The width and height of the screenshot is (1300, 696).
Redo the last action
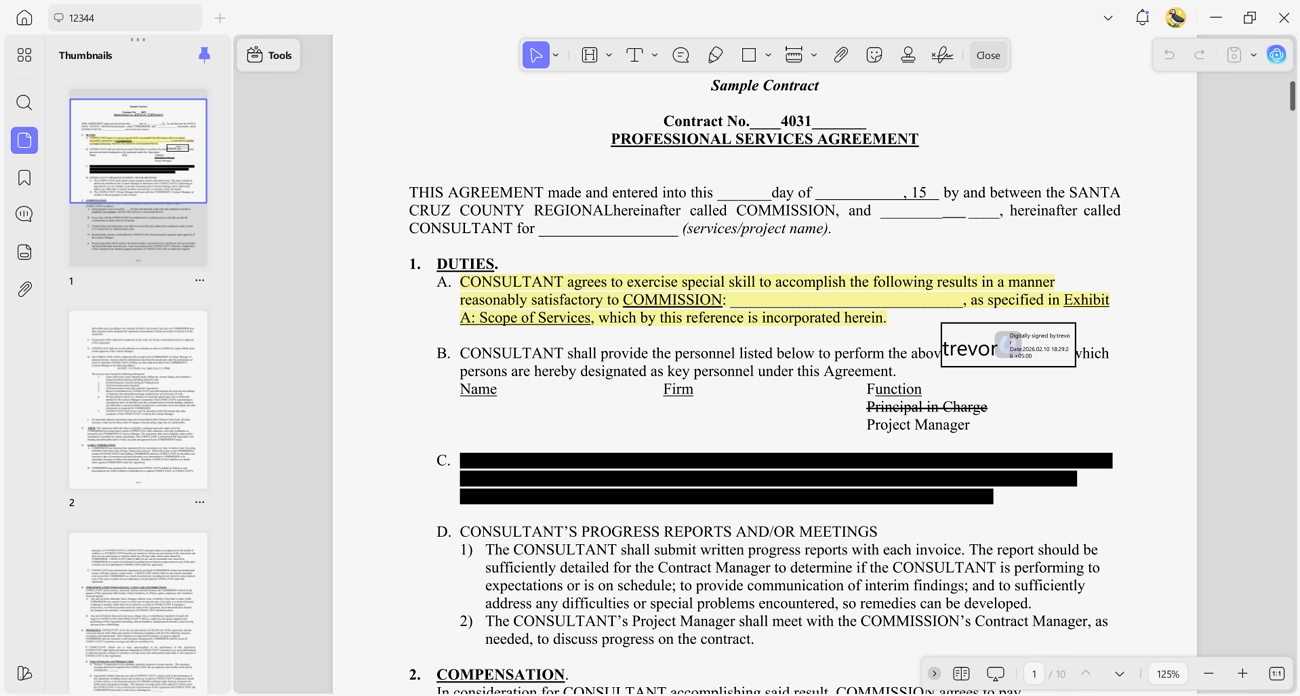(x=1200, y=55)
